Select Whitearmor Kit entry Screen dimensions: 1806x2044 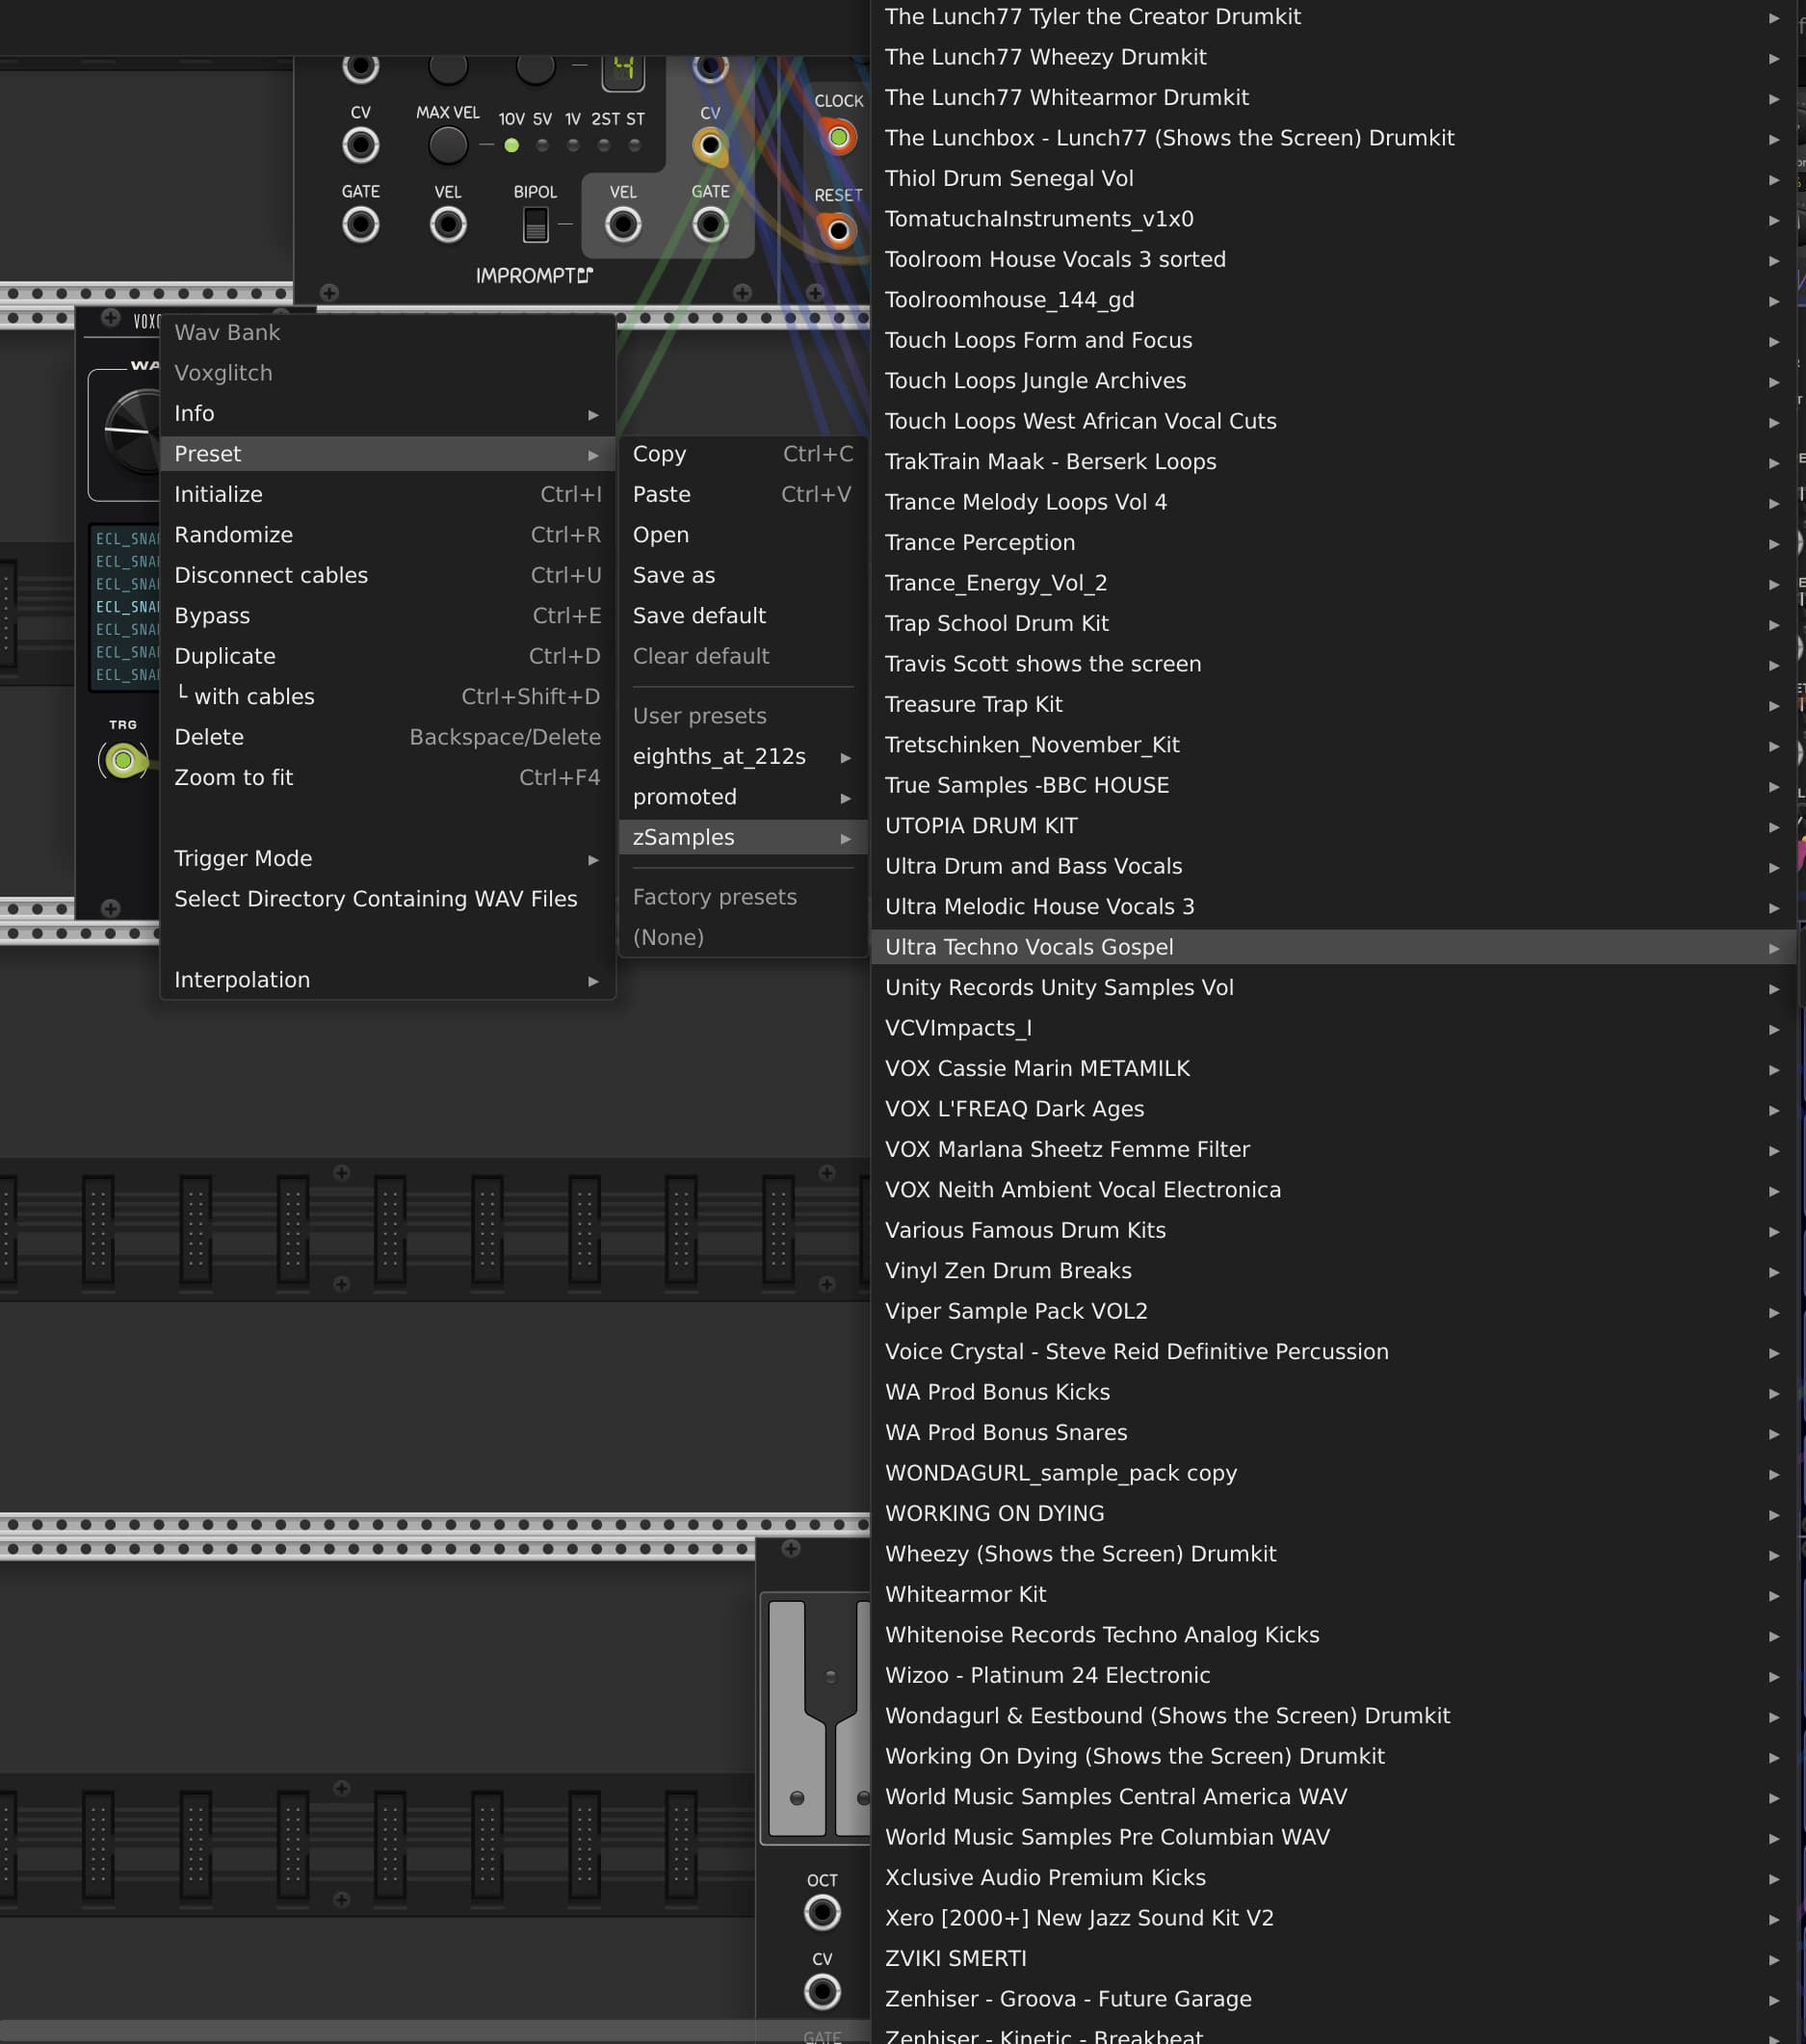(x=1334, y=1595)
